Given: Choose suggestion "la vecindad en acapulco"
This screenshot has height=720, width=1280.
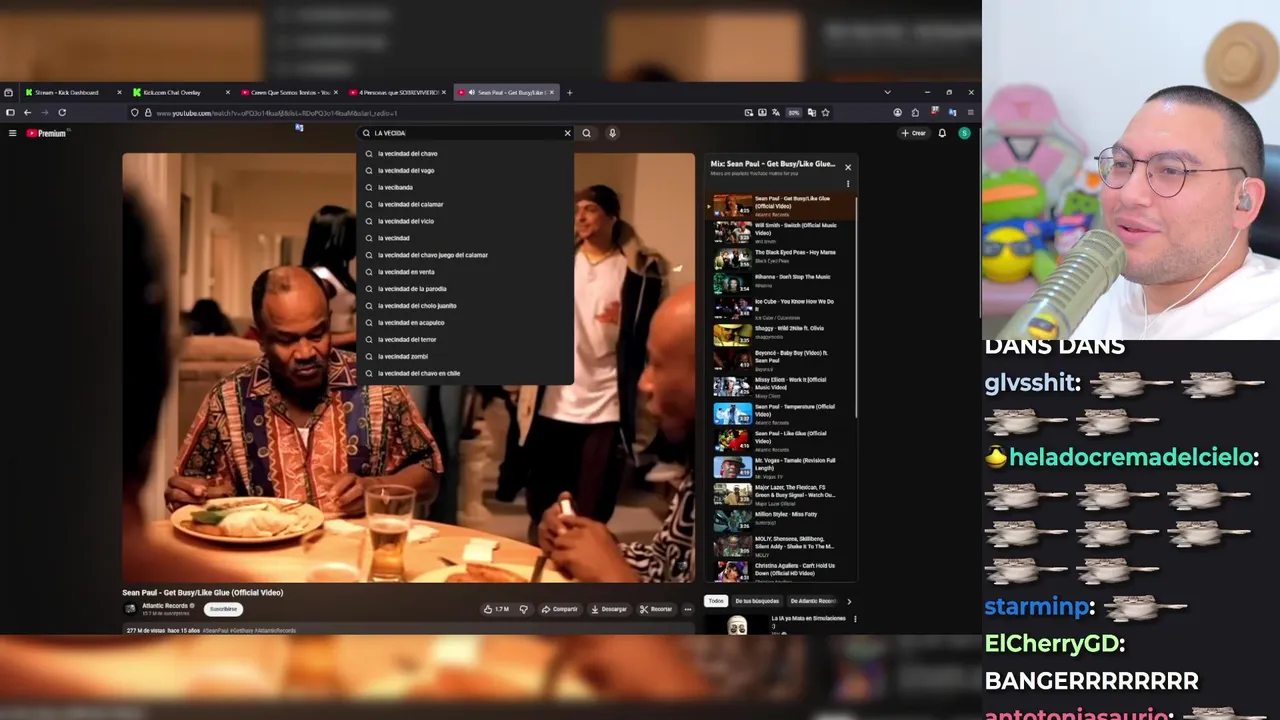Looking at the screenshot, I should click(x=465, y=323).
